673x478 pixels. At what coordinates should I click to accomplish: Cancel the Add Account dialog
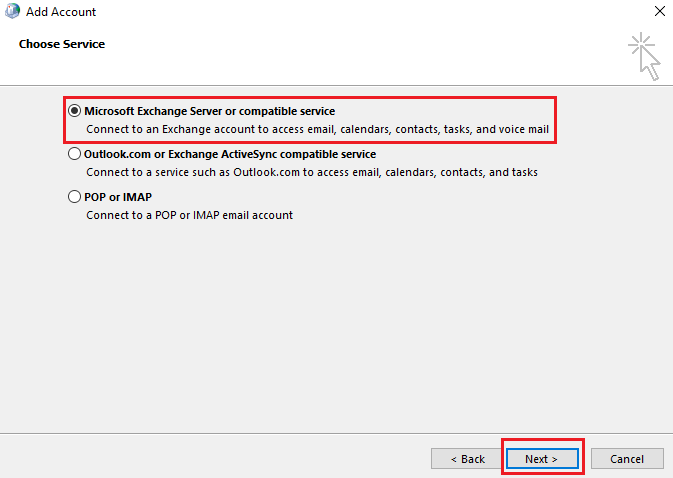(x=627, y=459)
